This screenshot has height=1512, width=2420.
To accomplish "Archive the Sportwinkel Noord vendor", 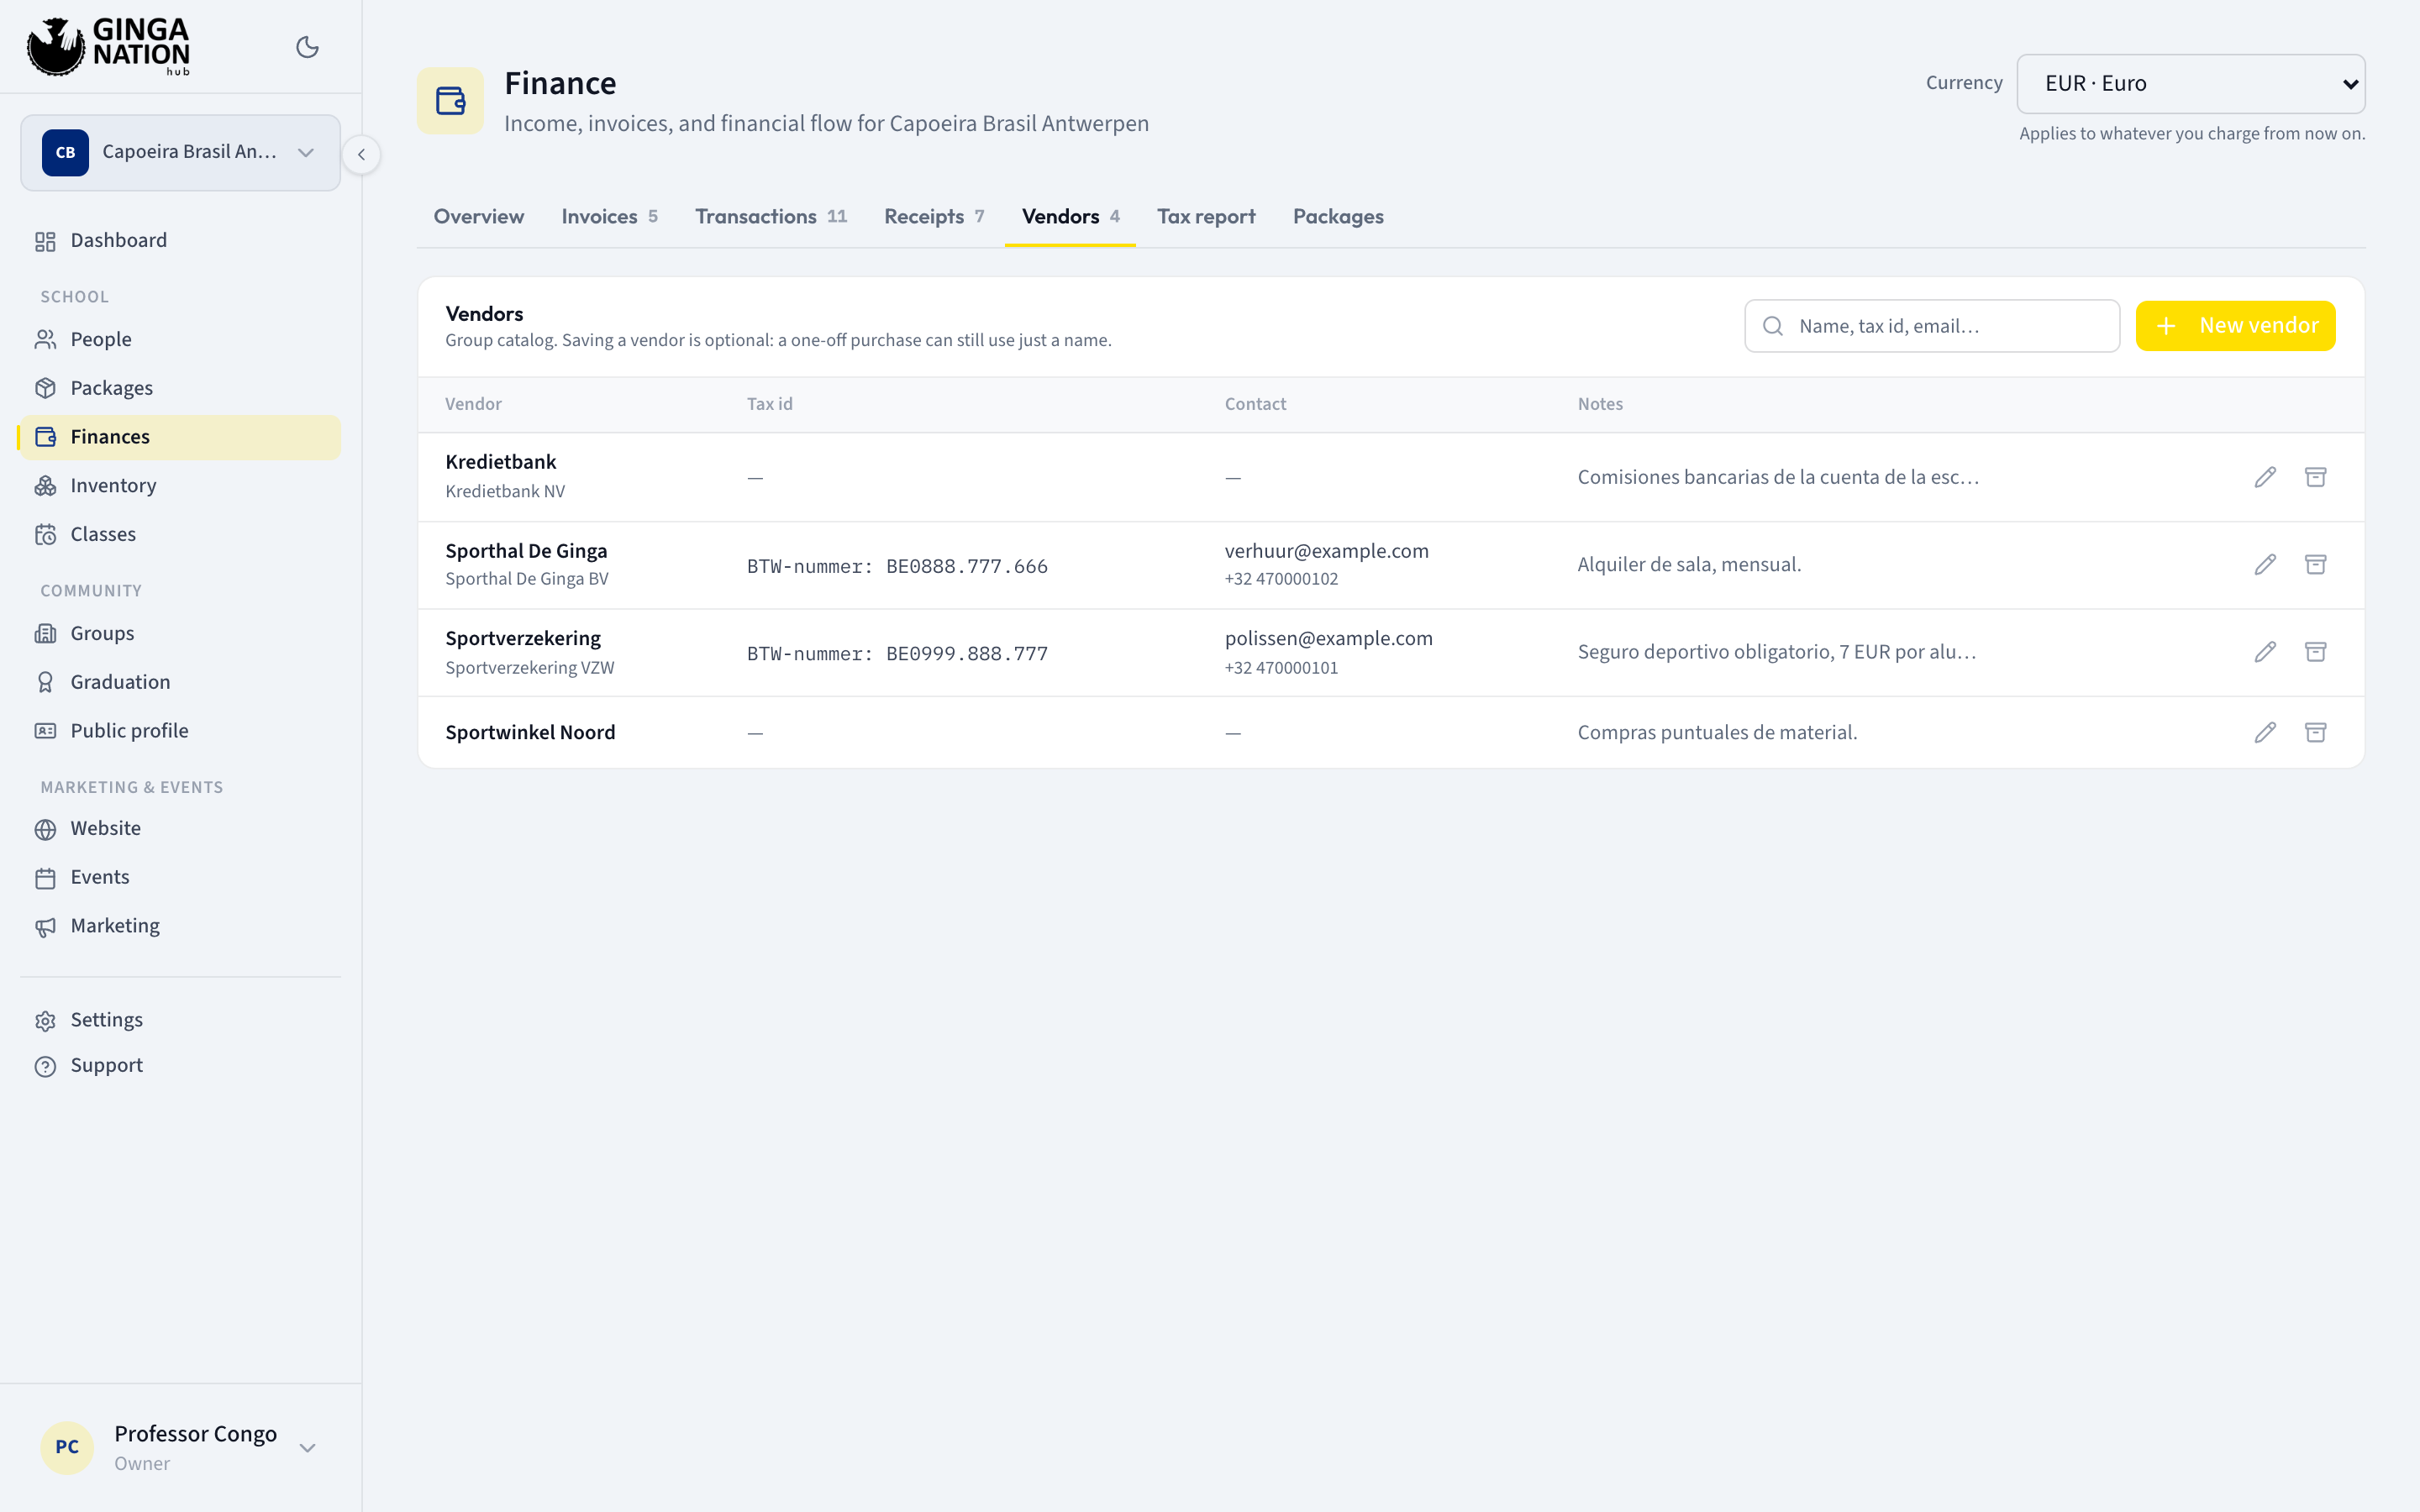I will (x=2315, y=733).
